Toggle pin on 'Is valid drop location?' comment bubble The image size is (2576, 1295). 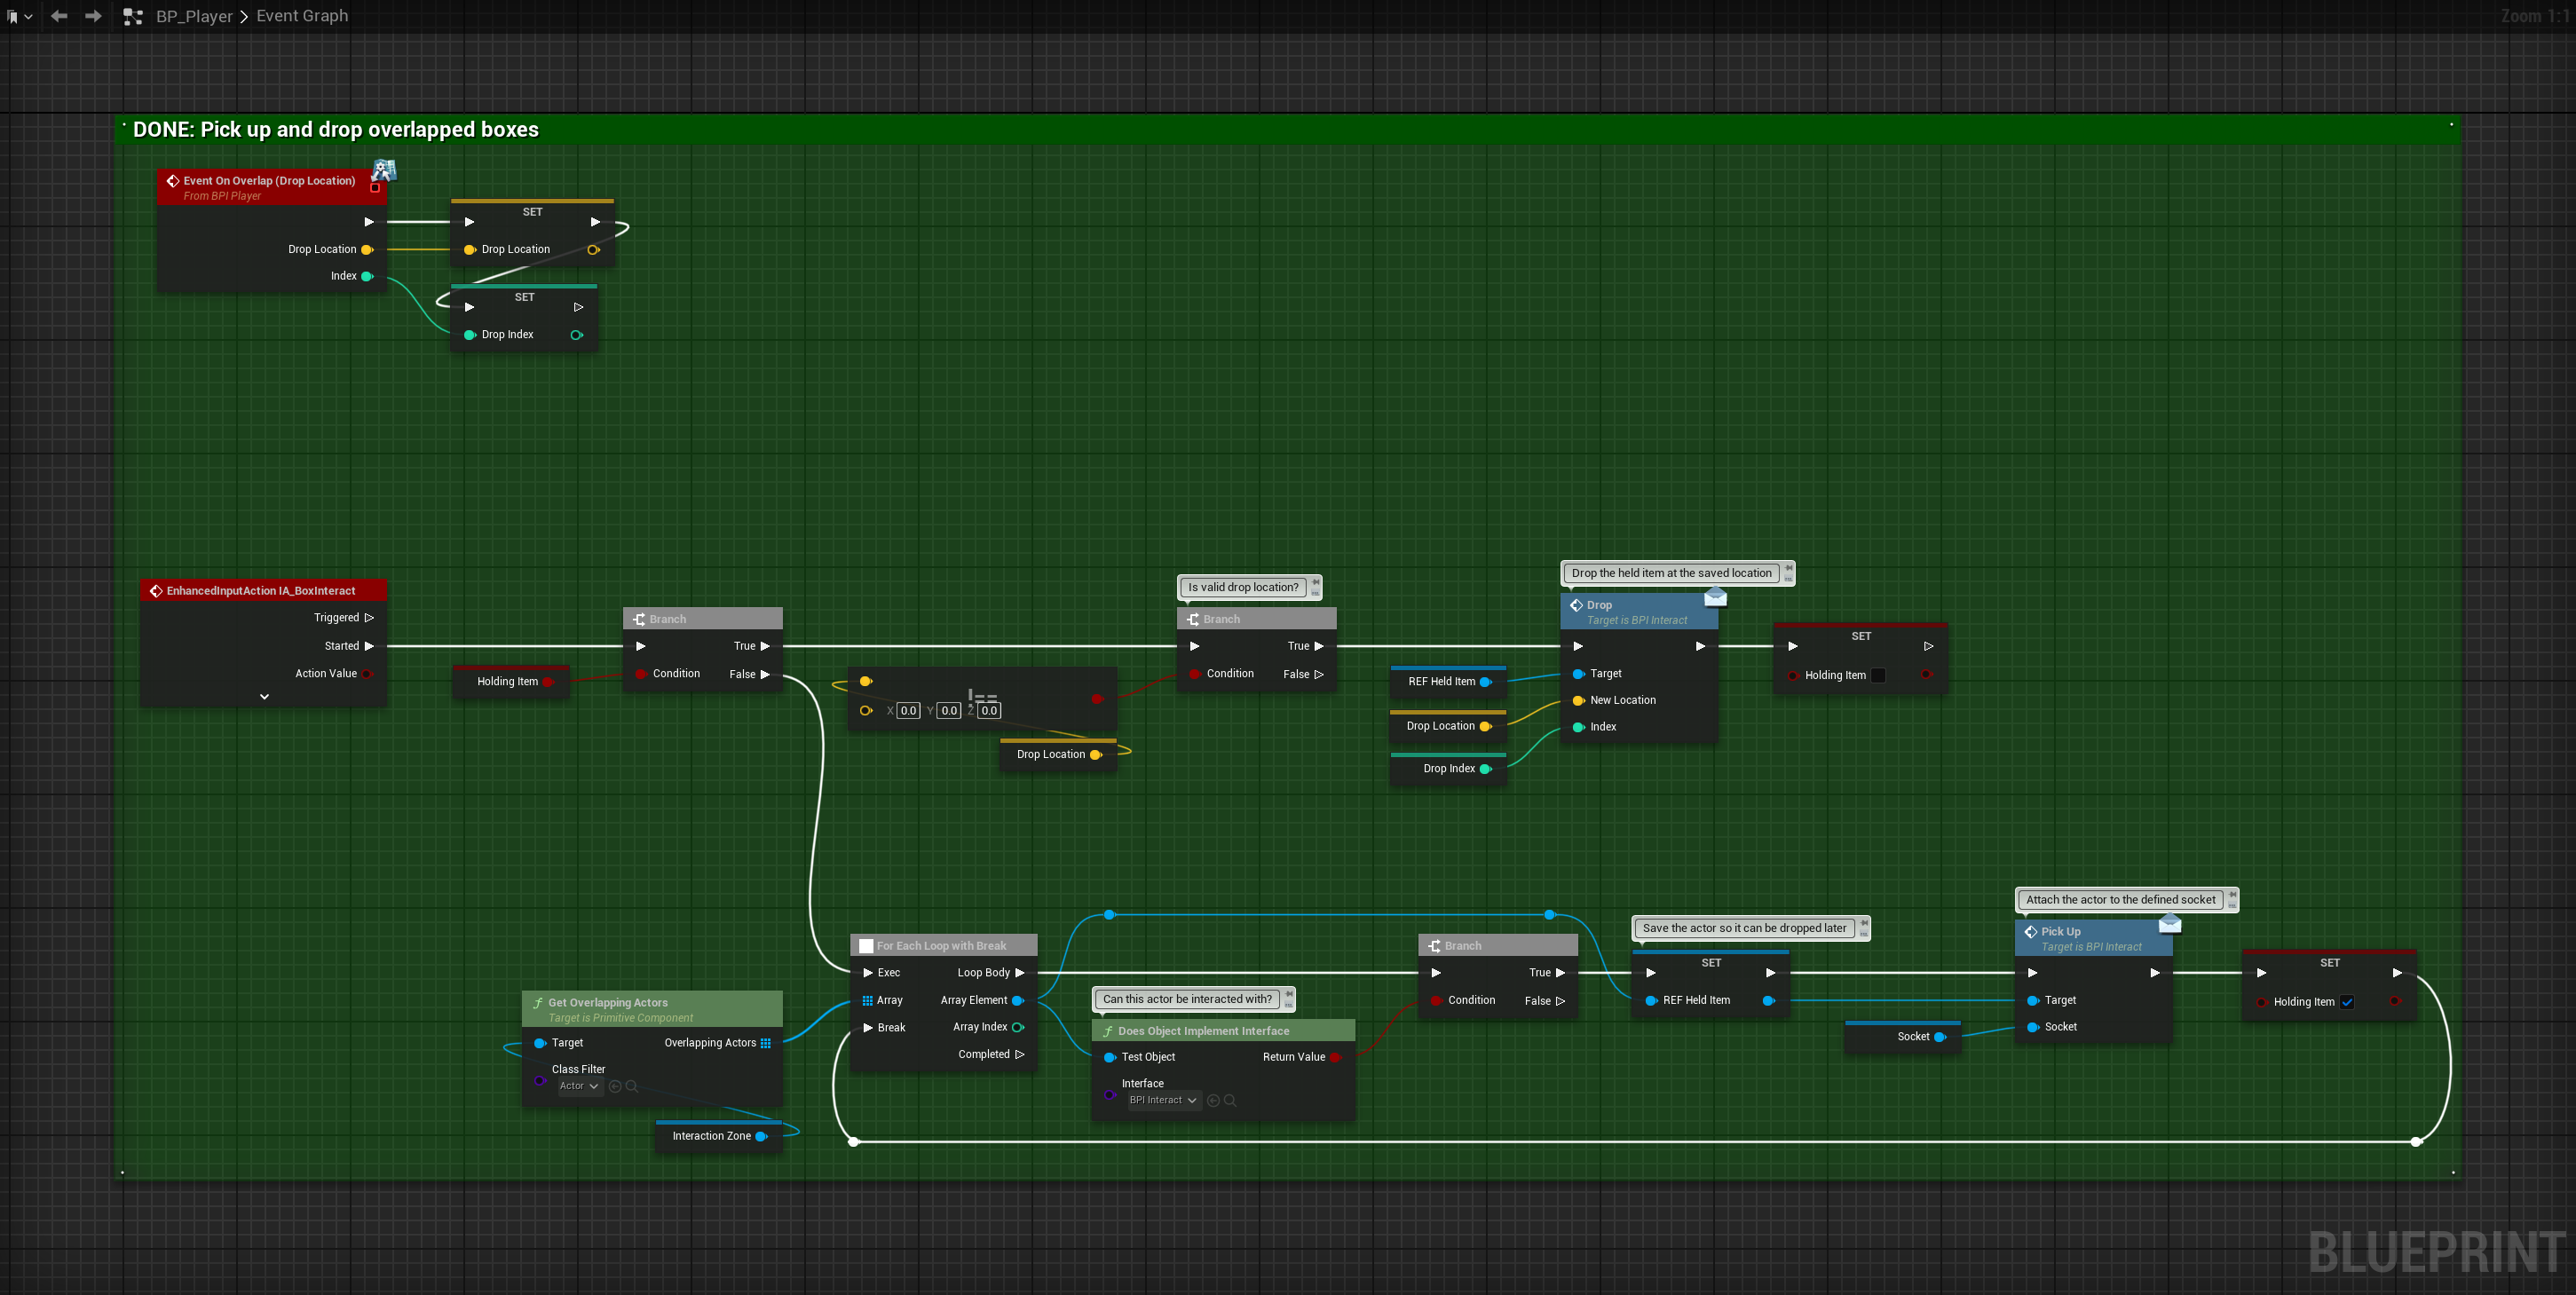point(1315,582)
